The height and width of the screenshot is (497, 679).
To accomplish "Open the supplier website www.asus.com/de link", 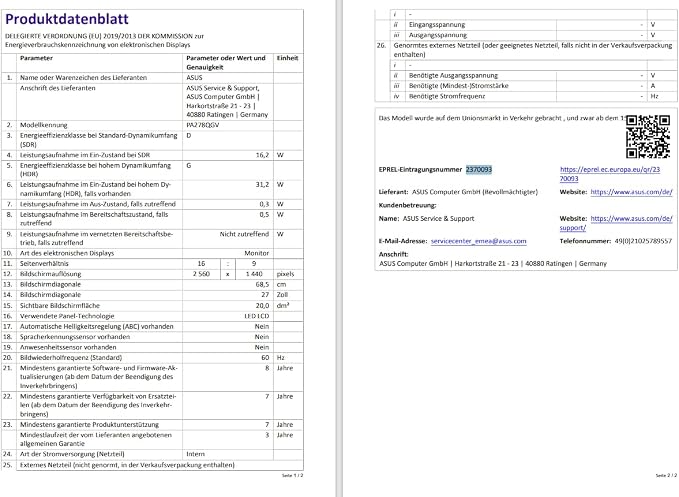I will click(631, 192).
